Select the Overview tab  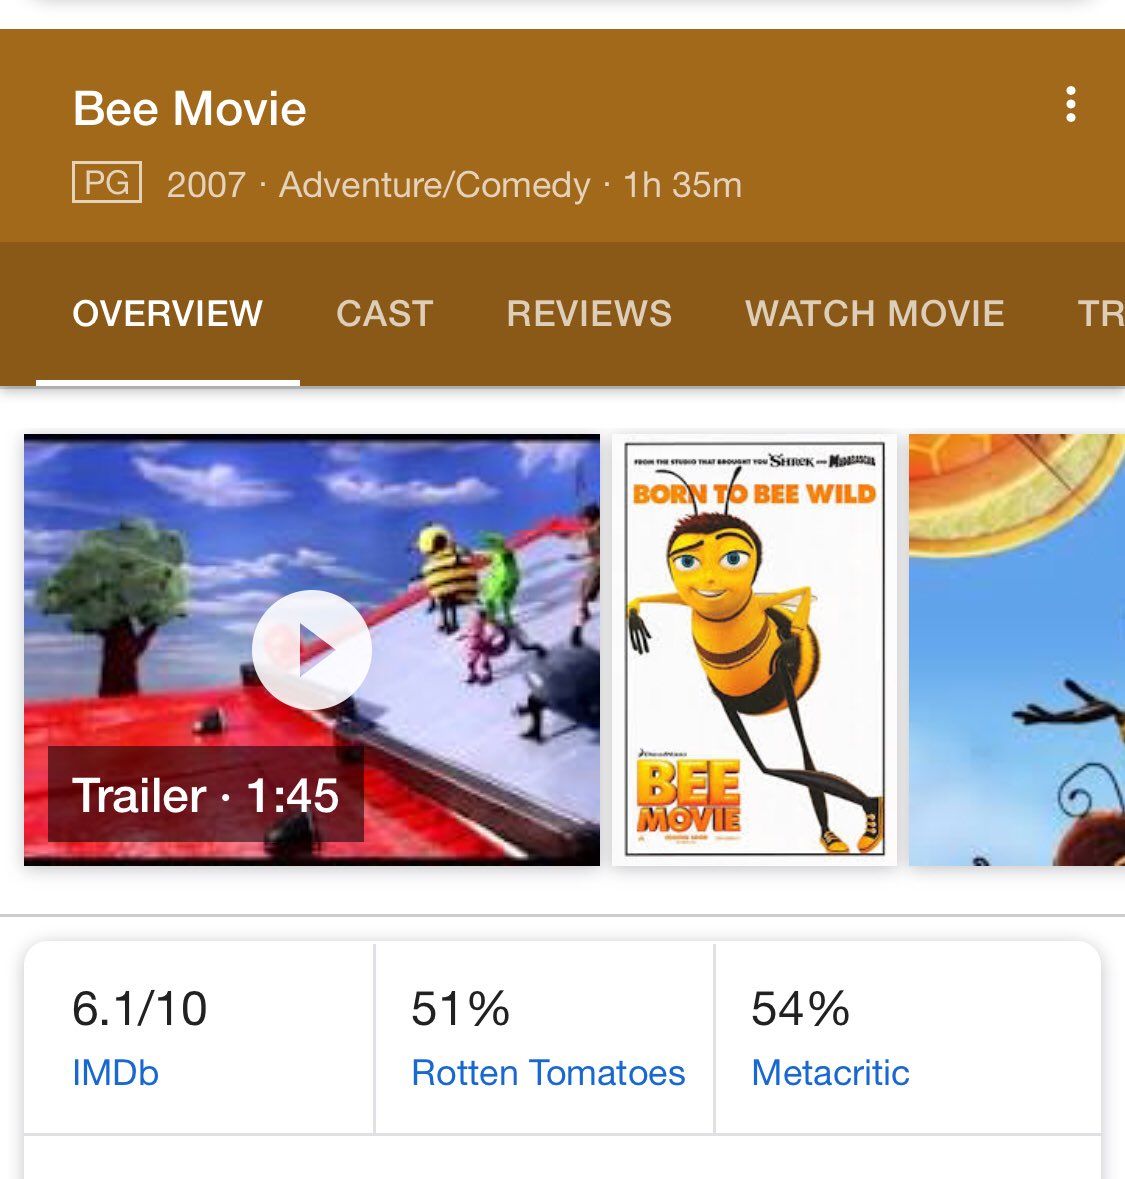tap(168, 314)
